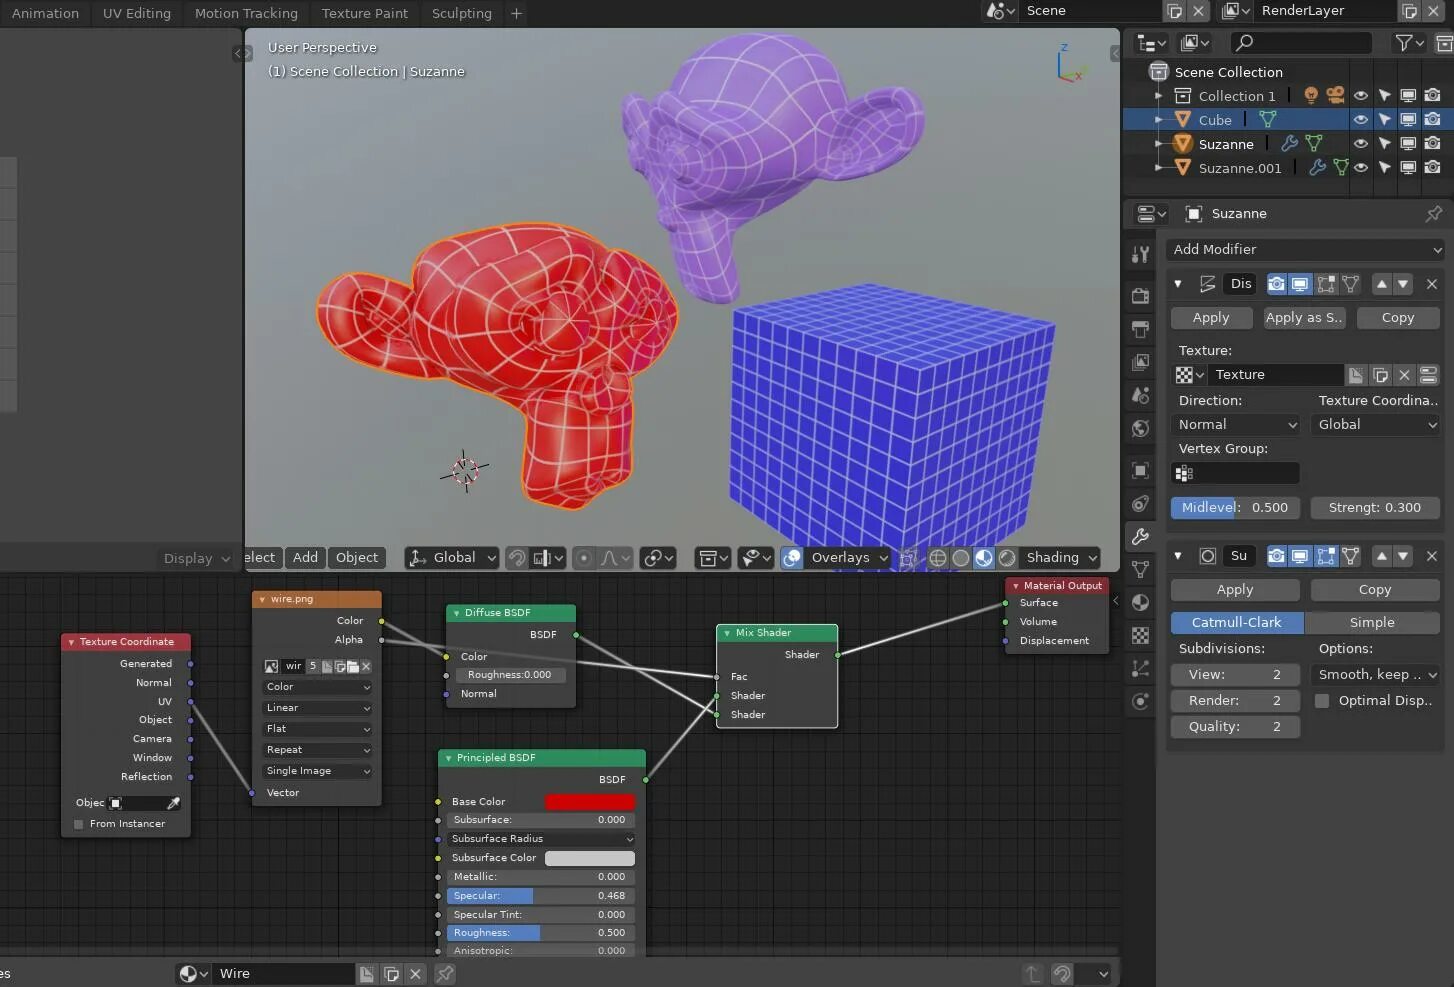Open the Object Constraints properties tab icon
Viewport: 1454px width, 987px height.
1140,503
